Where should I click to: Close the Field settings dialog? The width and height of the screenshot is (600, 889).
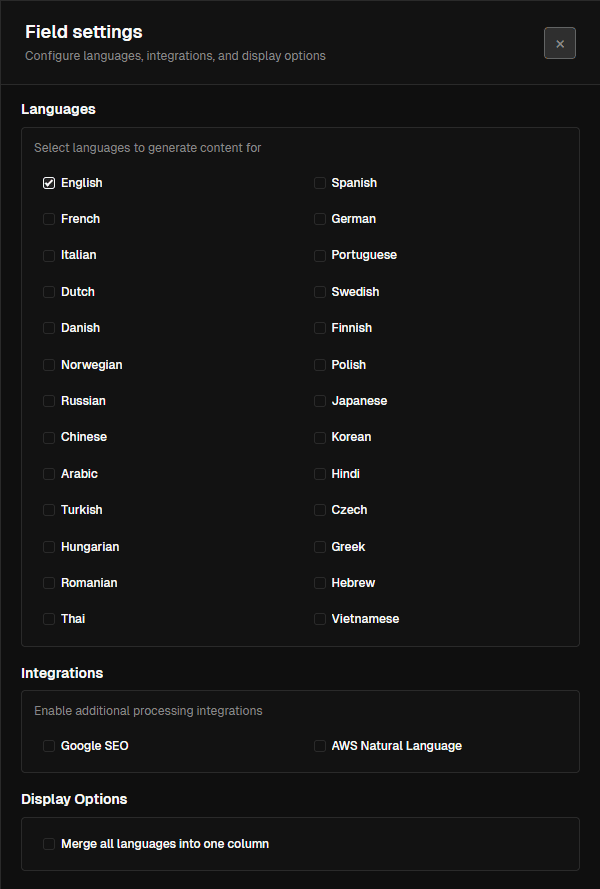tap(559, 42)
